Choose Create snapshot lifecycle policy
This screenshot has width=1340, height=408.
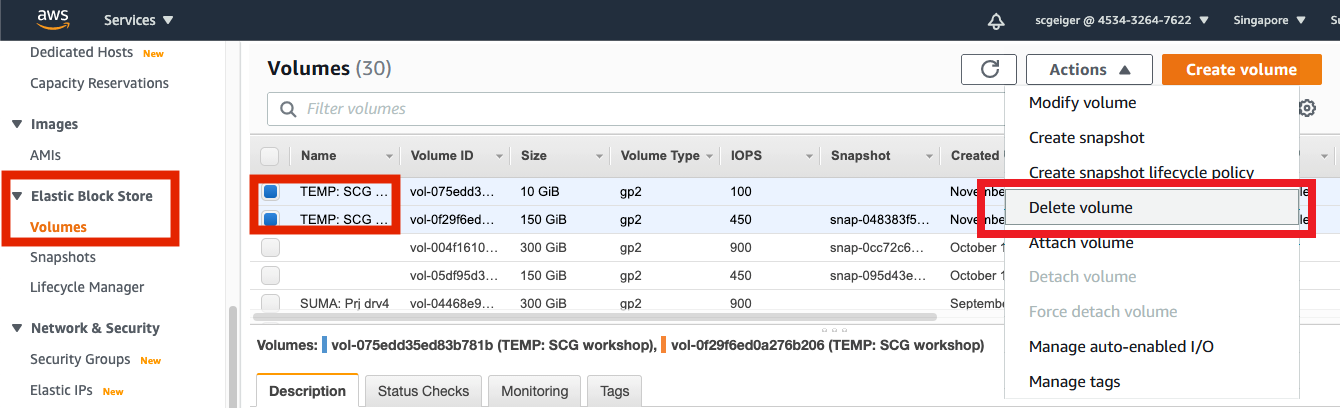[1141, 172]
